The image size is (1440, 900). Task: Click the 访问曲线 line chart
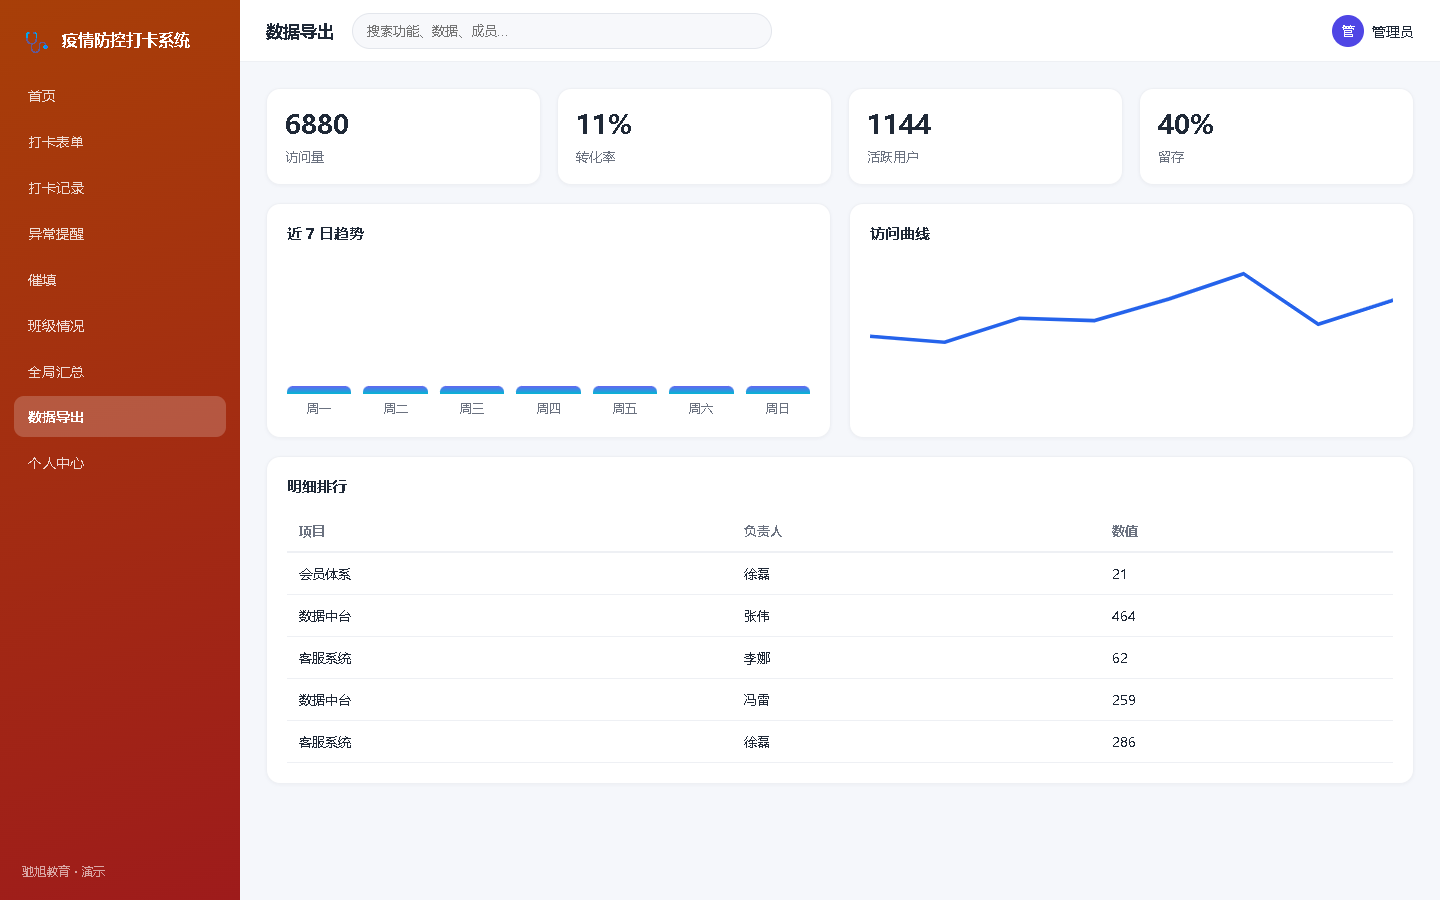[1131, 308]
